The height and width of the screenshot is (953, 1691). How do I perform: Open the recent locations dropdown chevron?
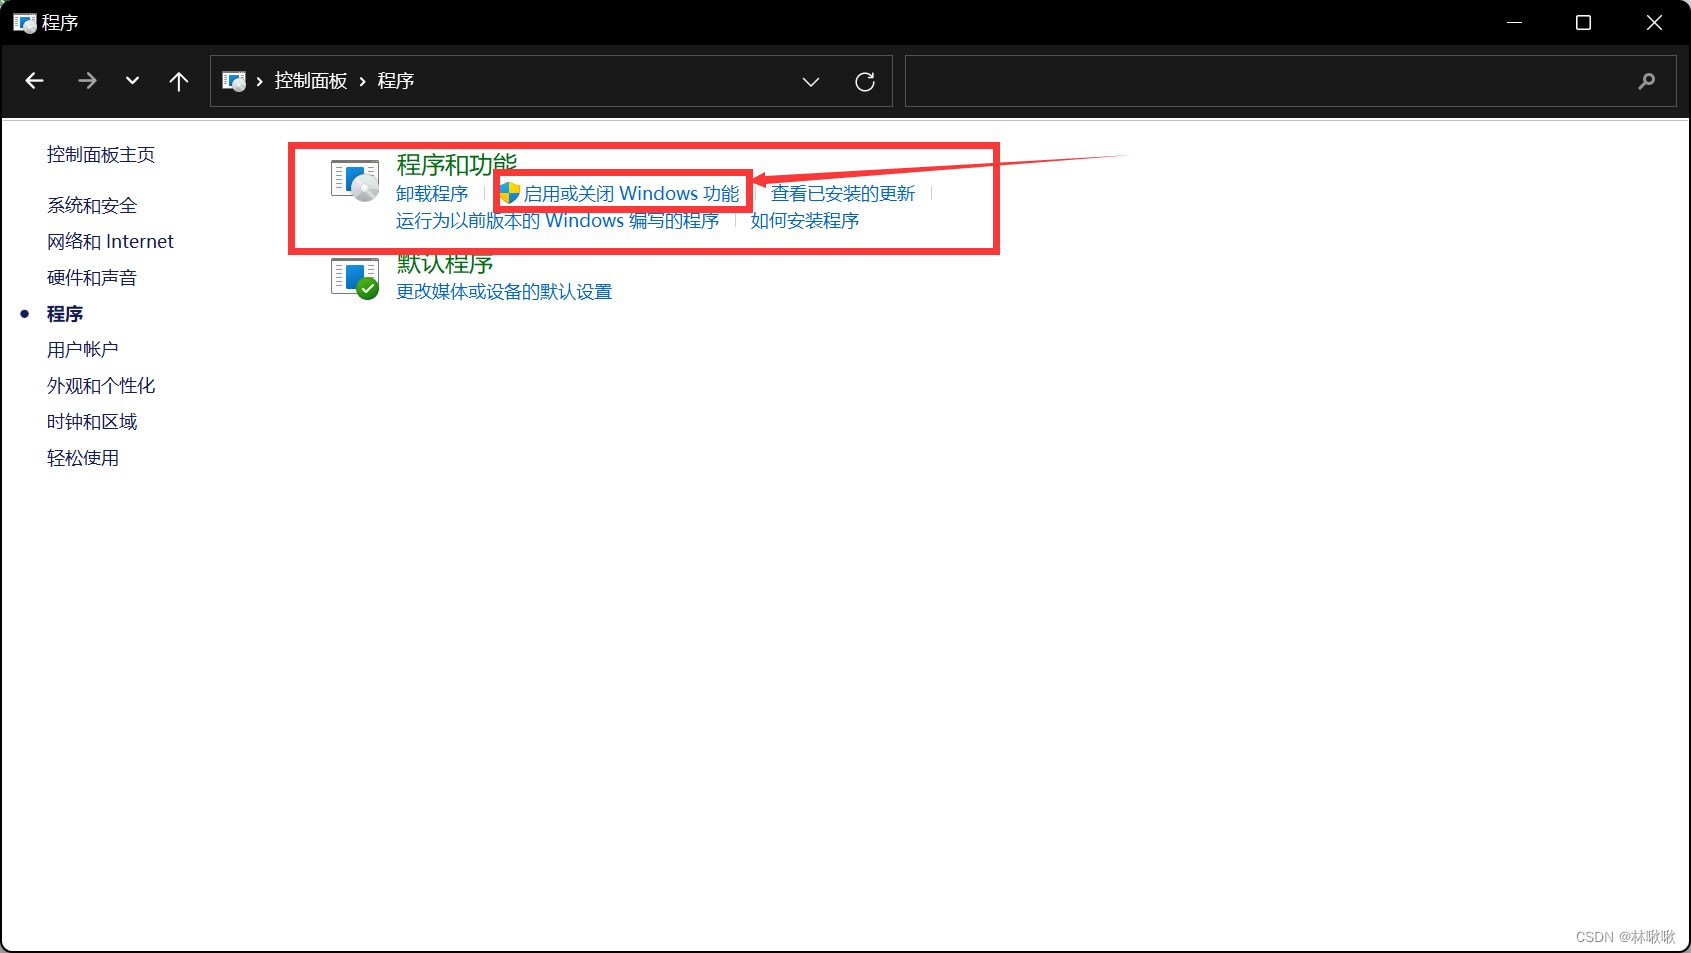[x=132, y=81]
